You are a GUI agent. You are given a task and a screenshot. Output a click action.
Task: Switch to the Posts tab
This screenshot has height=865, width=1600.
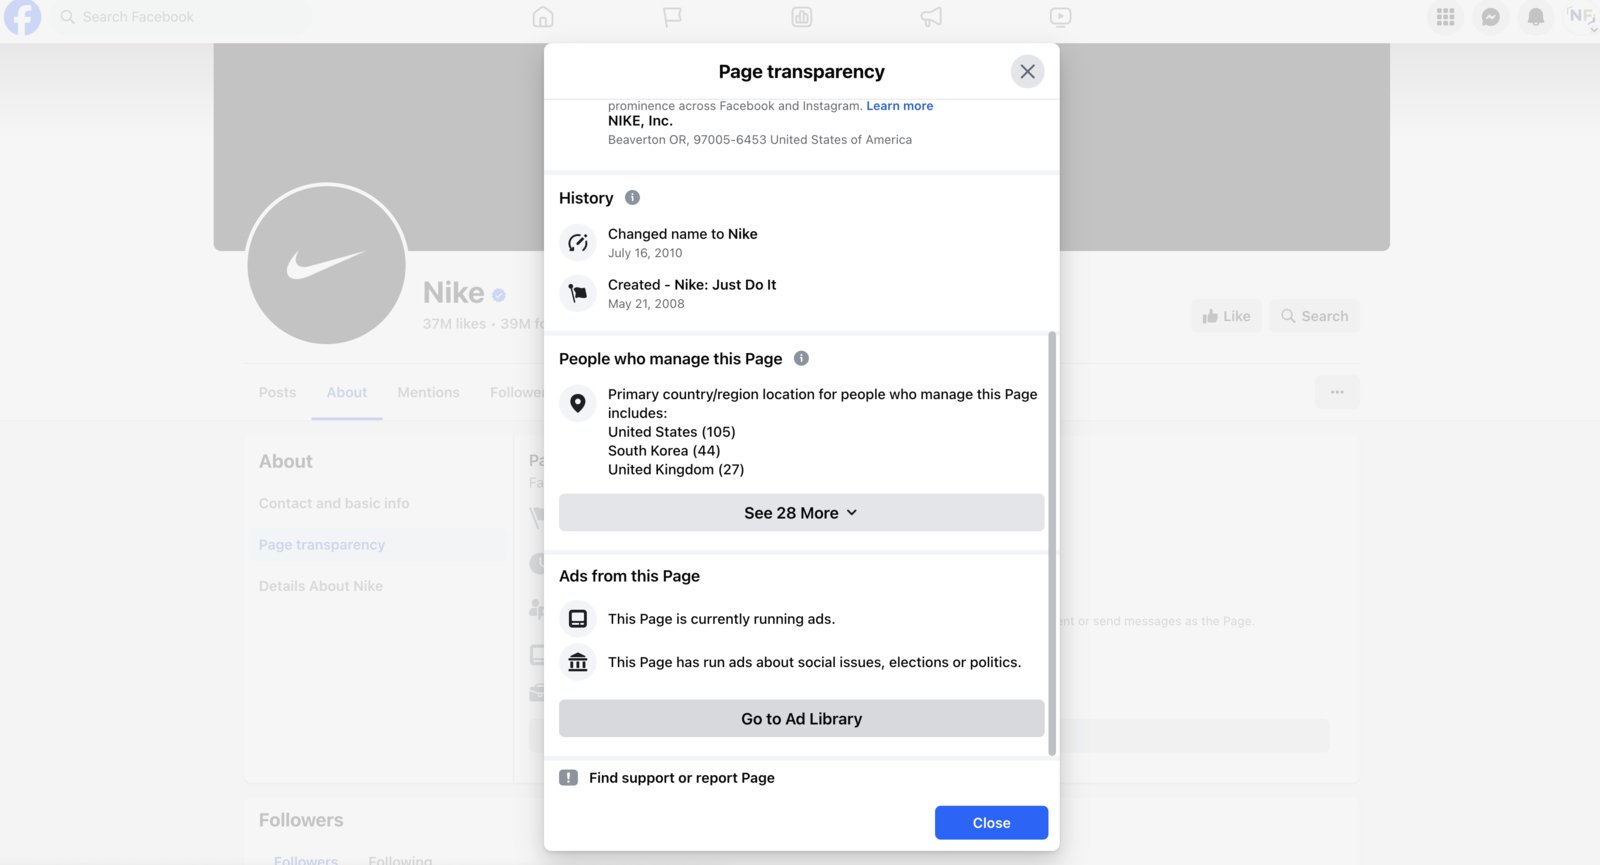(x=277, y=392)
